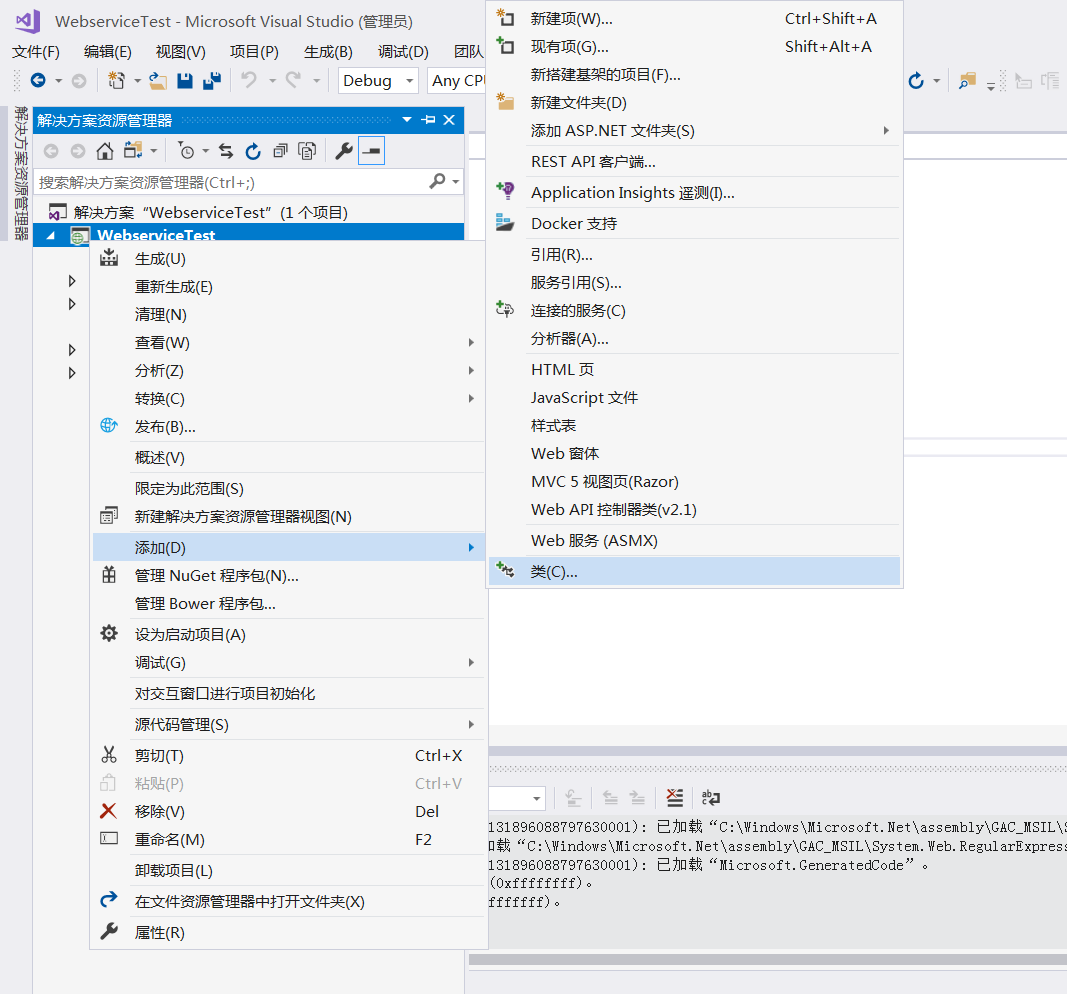Click 管理 NuGet 程序包(N)... entry
1067x994 pixels.
click(288, 576)
